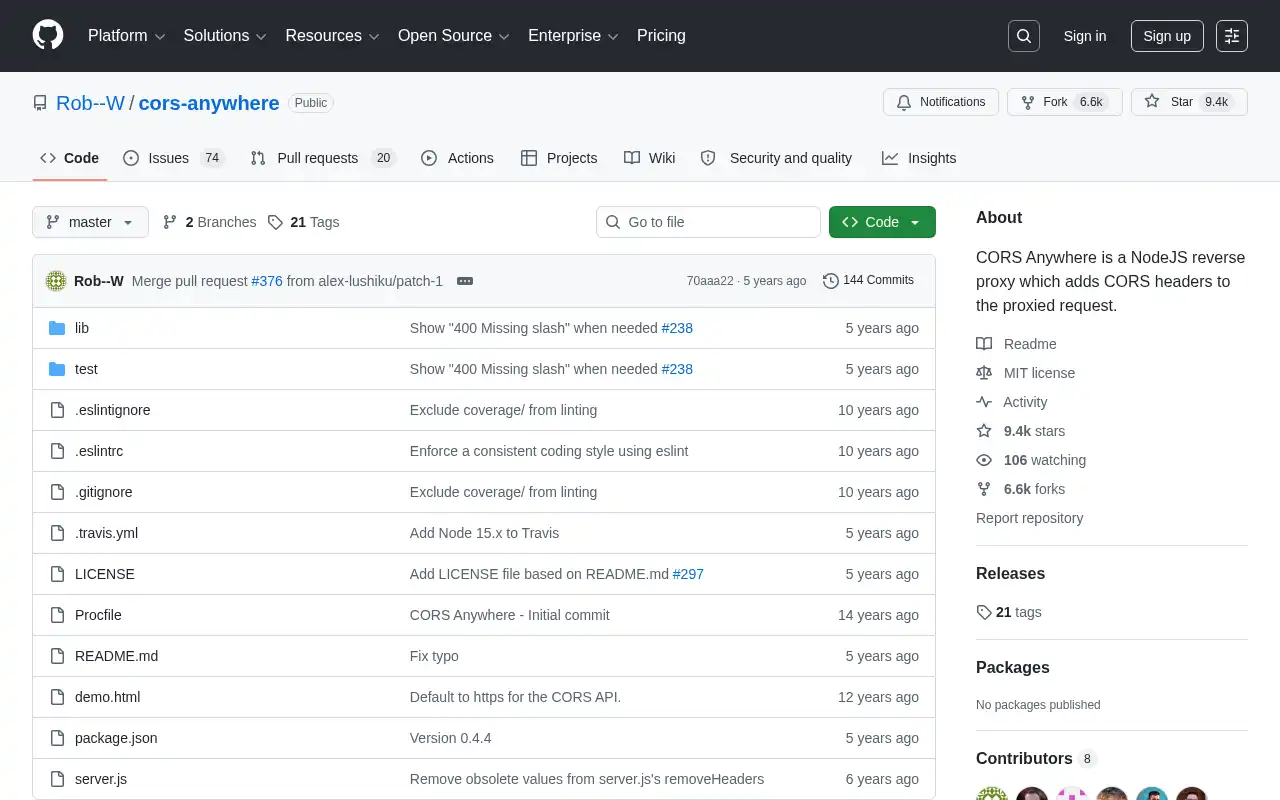1280x800 pixels.
Task: Click the file icon next to server.js
Action: pyautogui.click(x=57, y=779)
